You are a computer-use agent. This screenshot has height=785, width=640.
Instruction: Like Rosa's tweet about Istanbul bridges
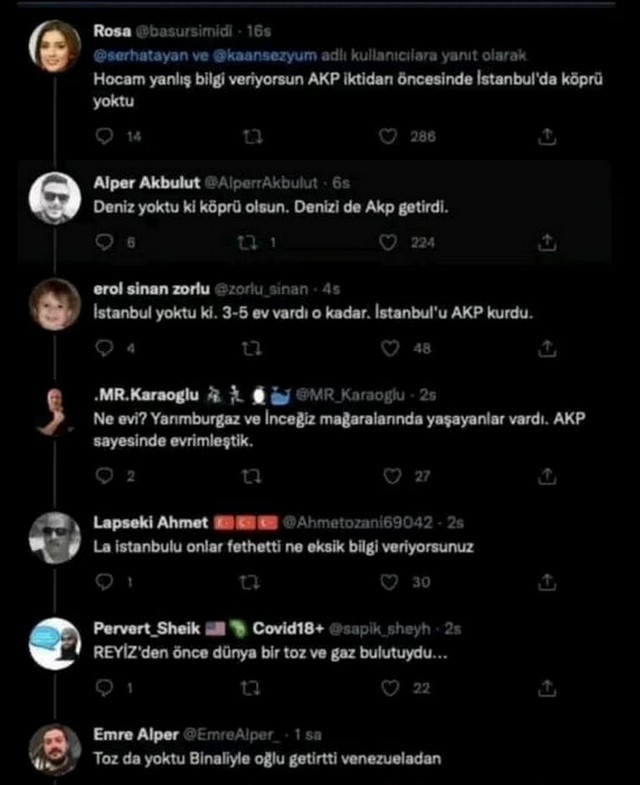point(388,136)
